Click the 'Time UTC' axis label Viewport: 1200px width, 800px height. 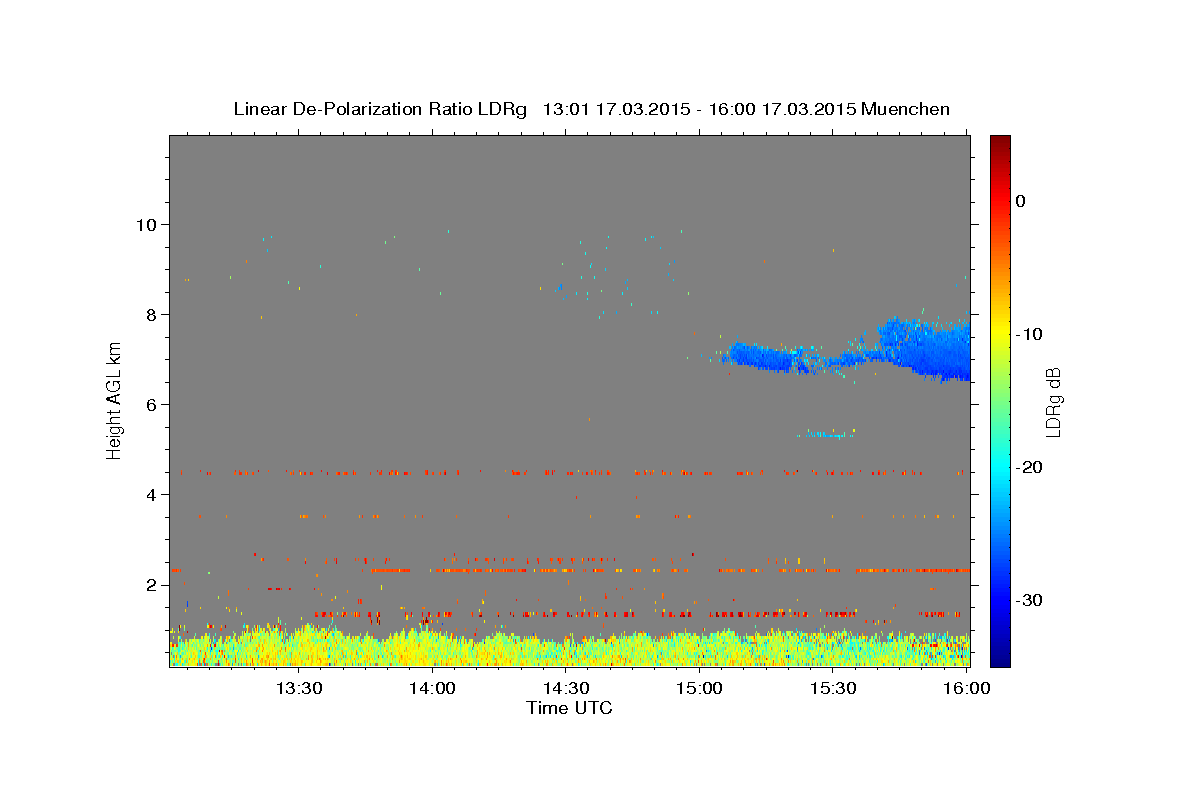click(x=569, y=708)
